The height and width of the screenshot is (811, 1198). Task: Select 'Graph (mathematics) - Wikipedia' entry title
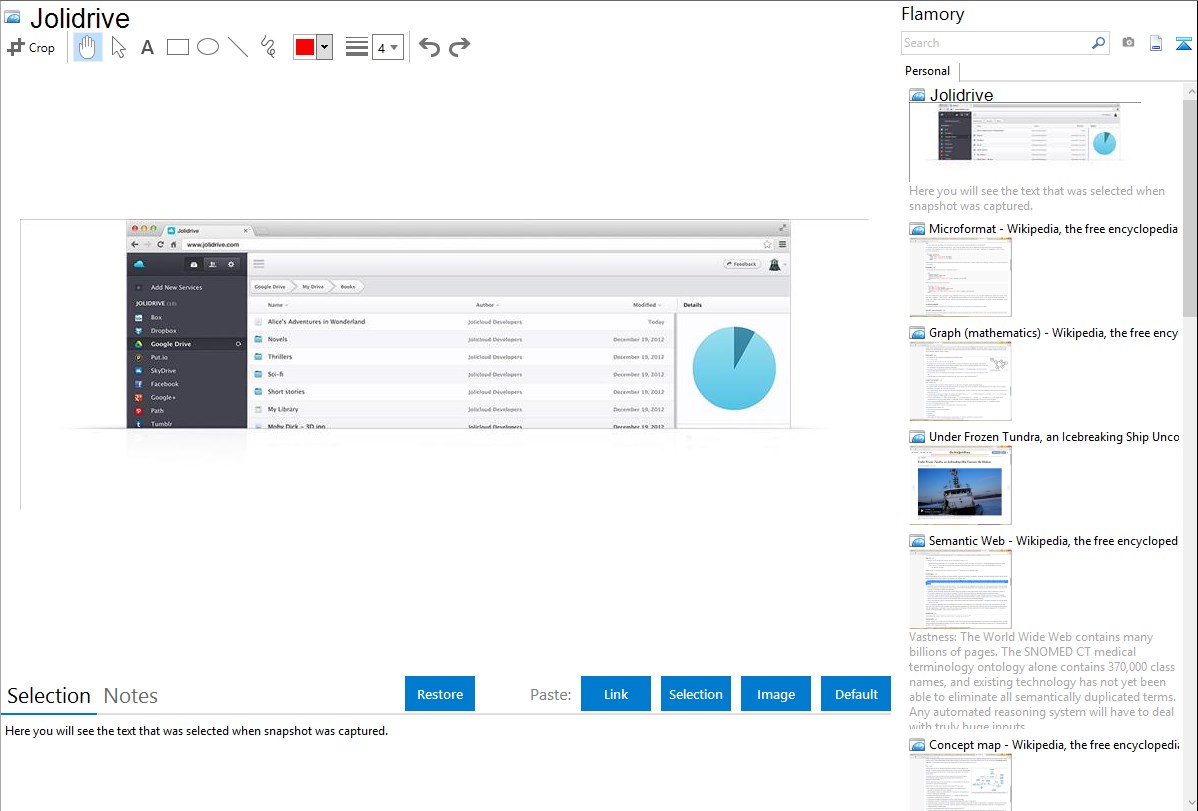(1053, 333)
